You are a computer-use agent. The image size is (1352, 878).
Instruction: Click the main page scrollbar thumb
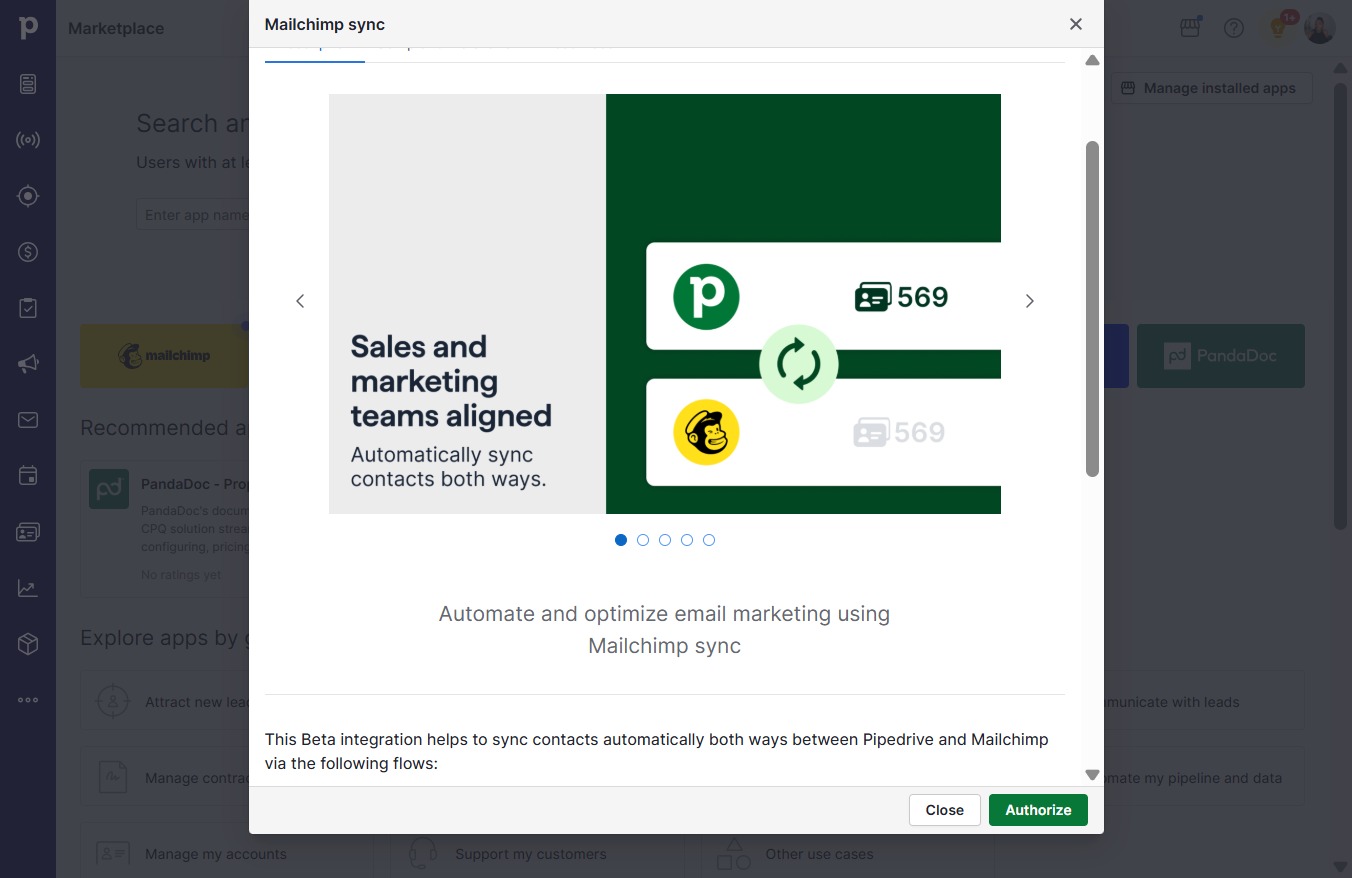[x=1341, y=305]
